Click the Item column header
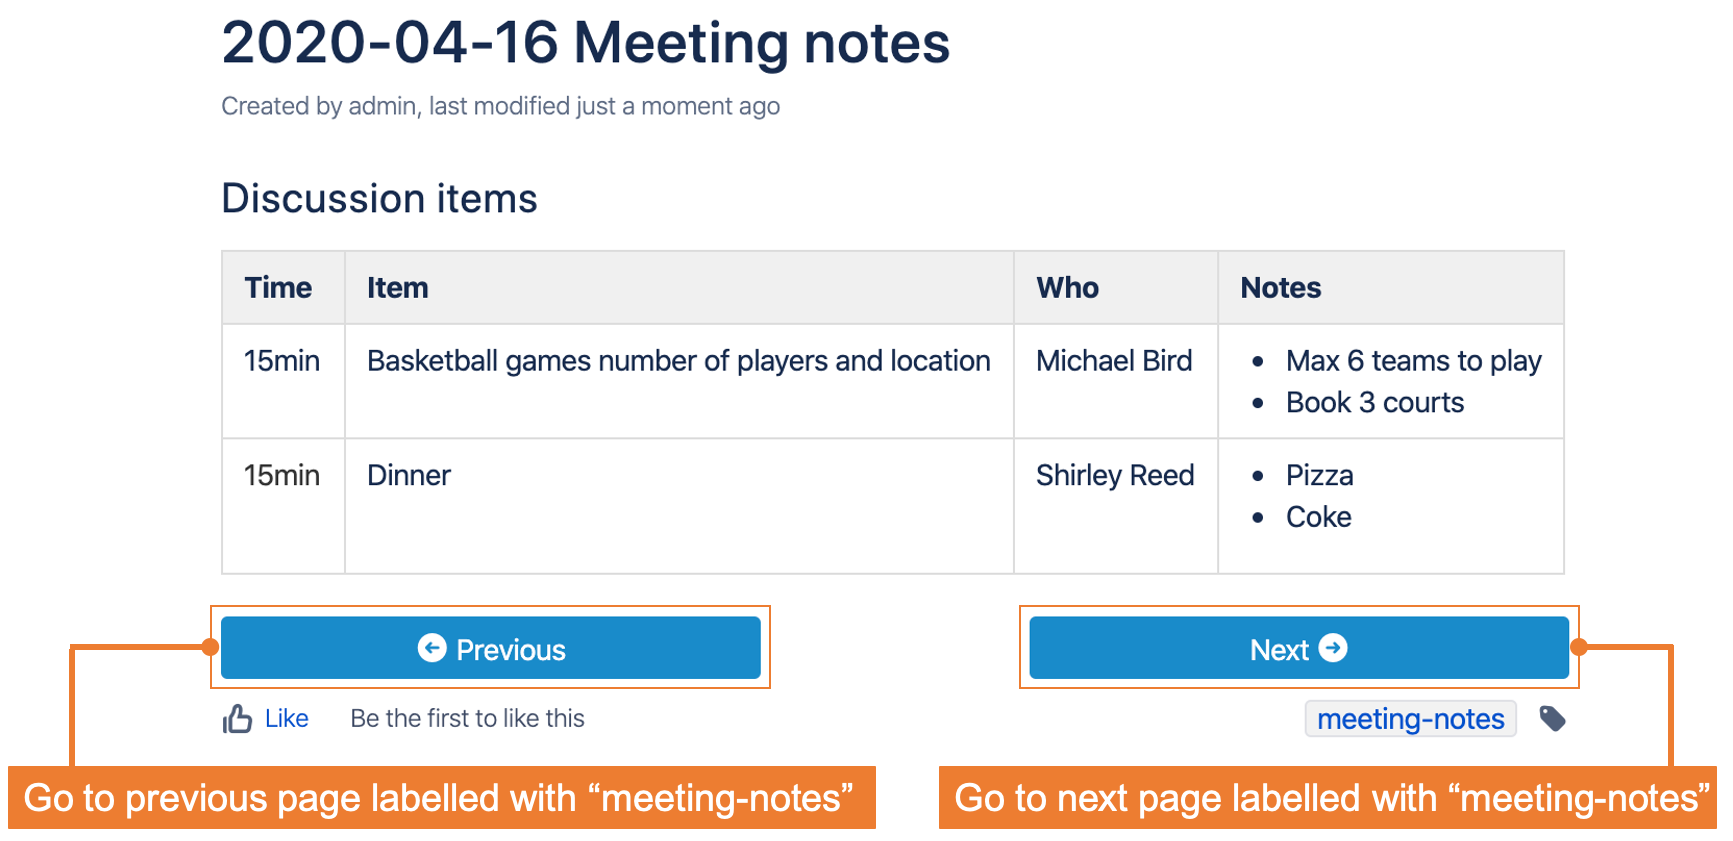The height and width of the screenshot is (841, 1733). tap(398, 288)
